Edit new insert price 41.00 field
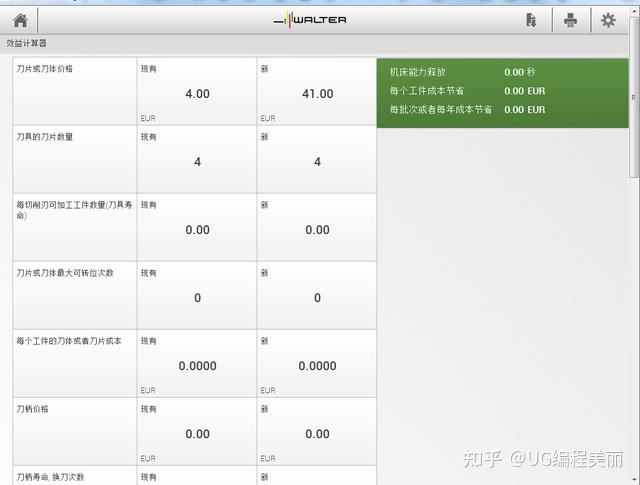Image resolution: width=640 pixels, height=485 pixels. [x=317, y=91]
